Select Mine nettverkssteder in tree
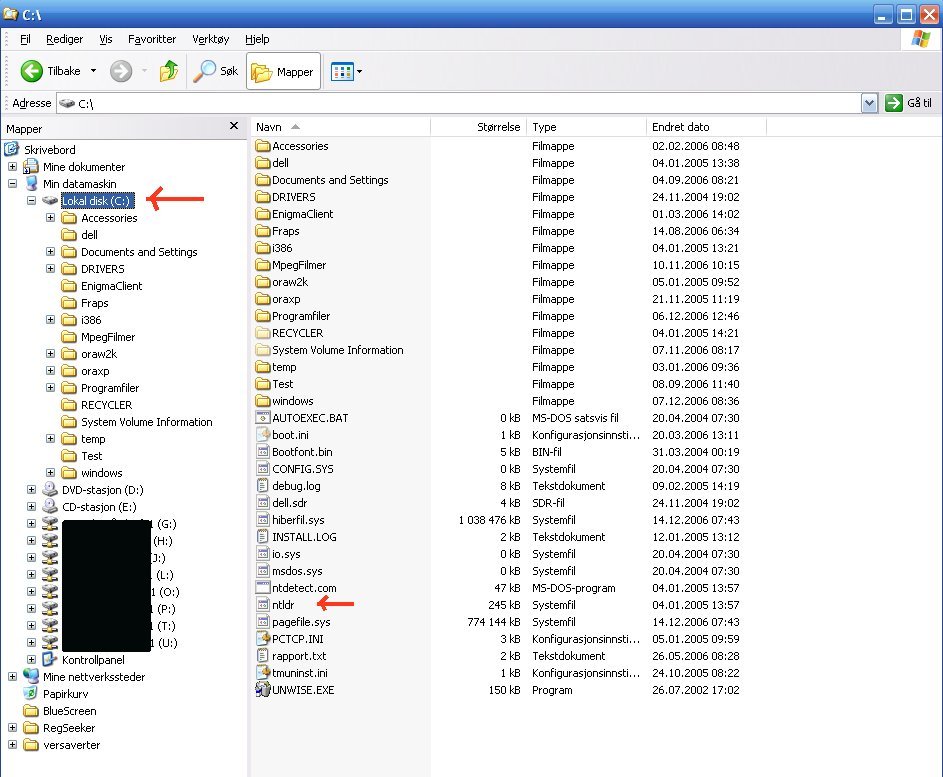Screen dimensions: 943x777 (94, 677)
